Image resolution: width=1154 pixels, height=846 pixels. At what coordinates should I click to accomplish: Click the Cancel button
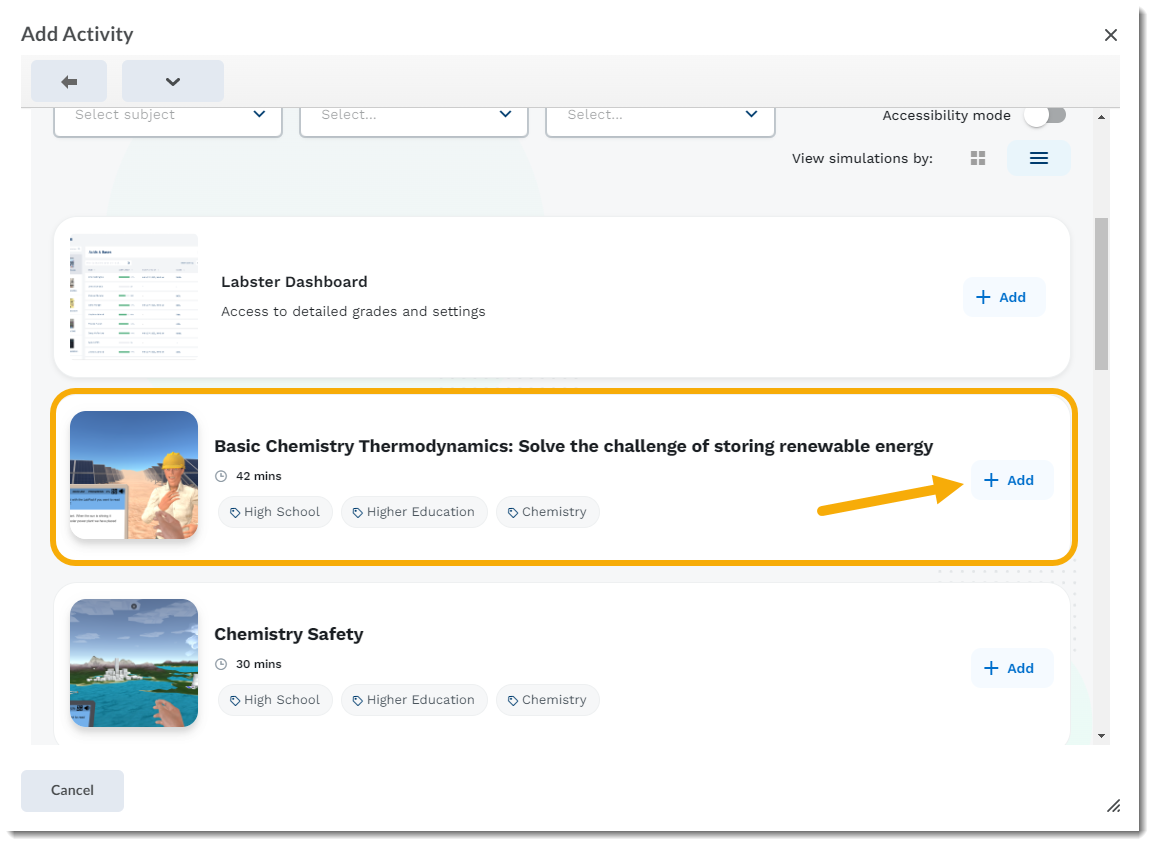(72, 790)
